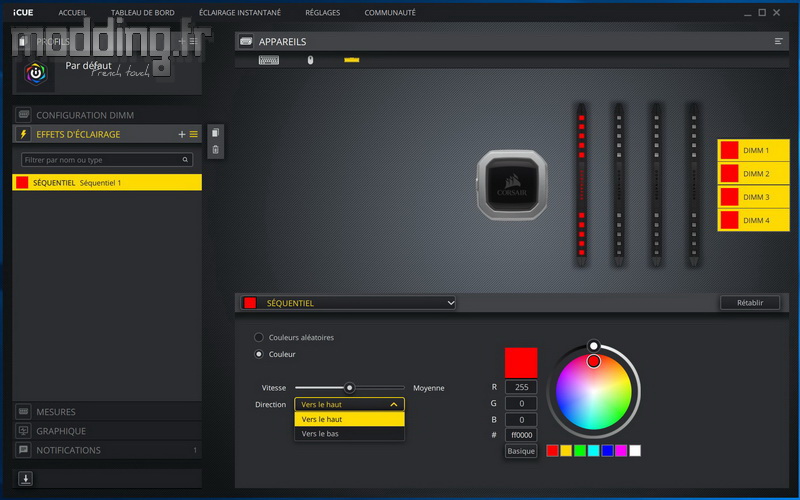Expand the Notifications section
This screenshot has width=800, height=500.
click(107, 450)
